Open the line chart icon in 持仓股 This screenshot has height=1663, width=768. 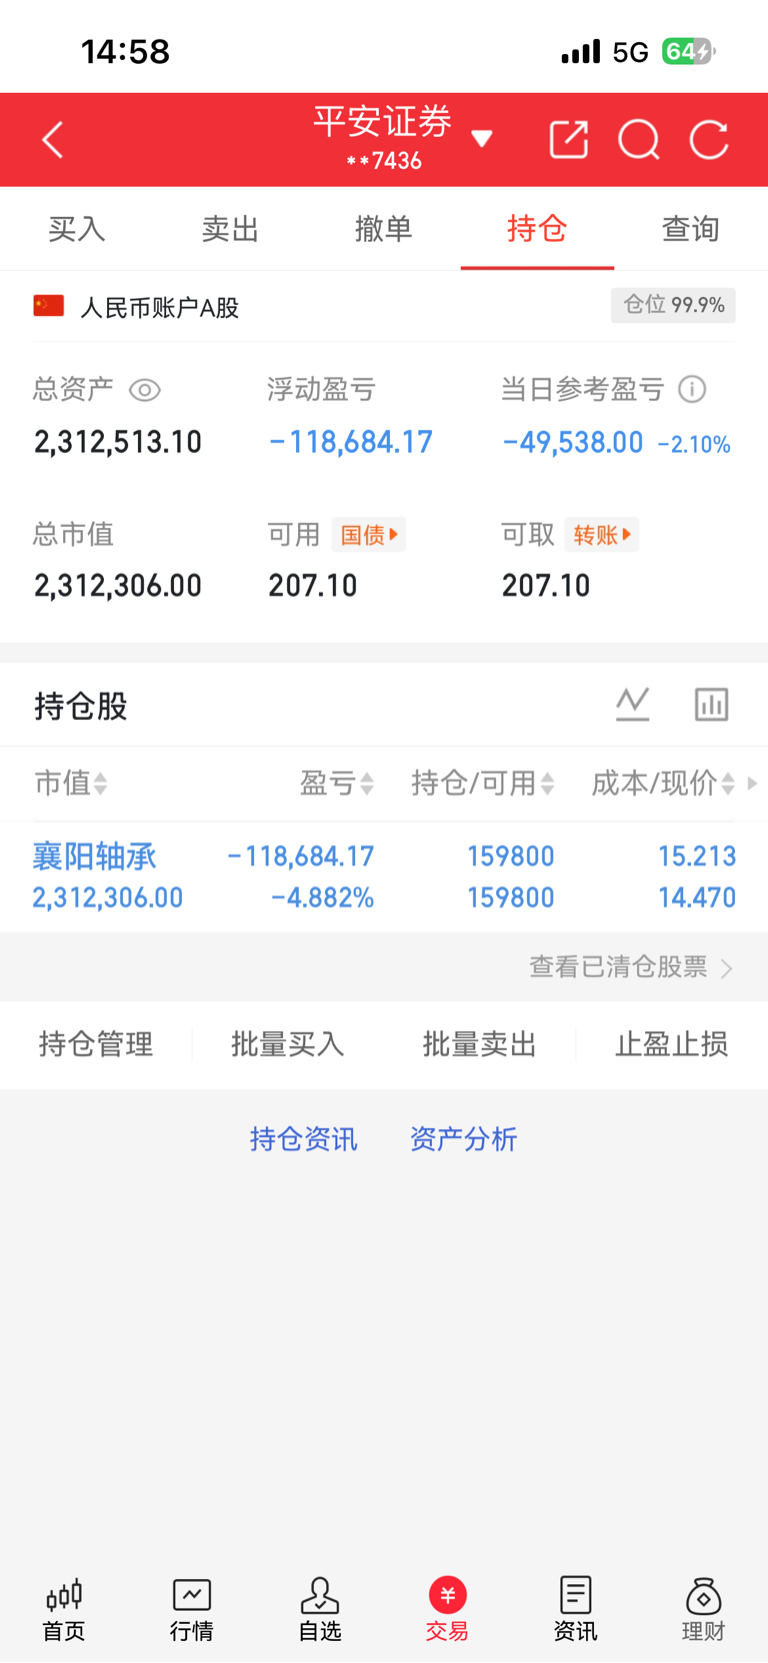coord(632,705)
